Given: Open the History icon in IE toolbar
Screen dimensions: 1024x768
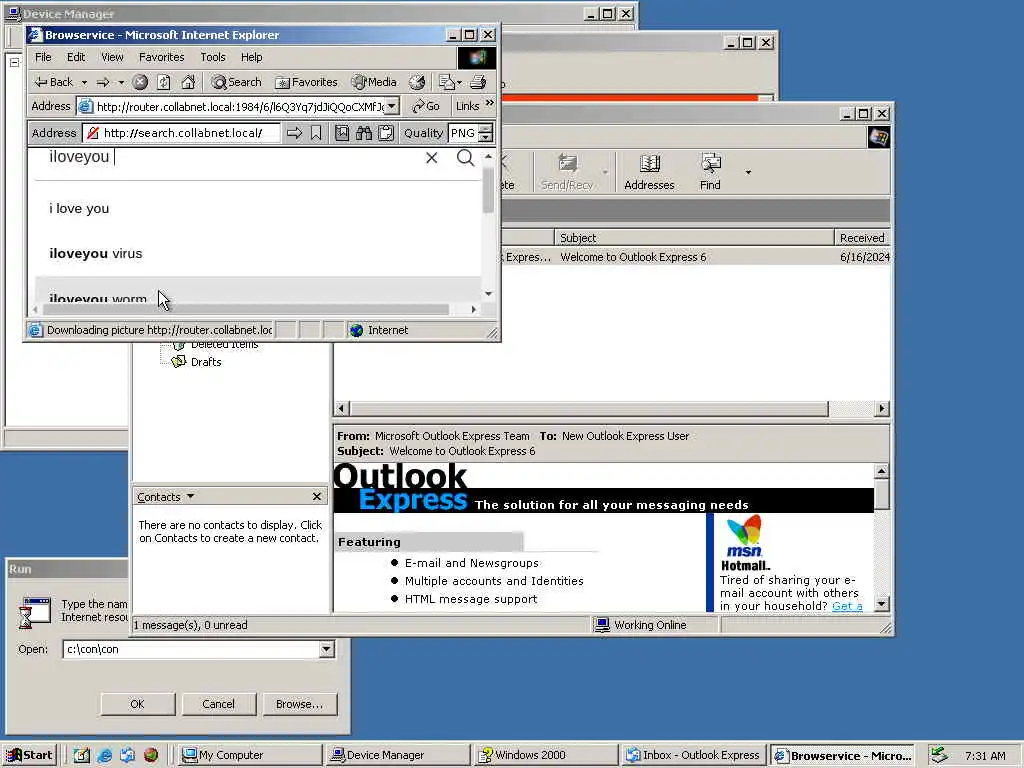Looking at the screenshot, I should coord(417,82).
